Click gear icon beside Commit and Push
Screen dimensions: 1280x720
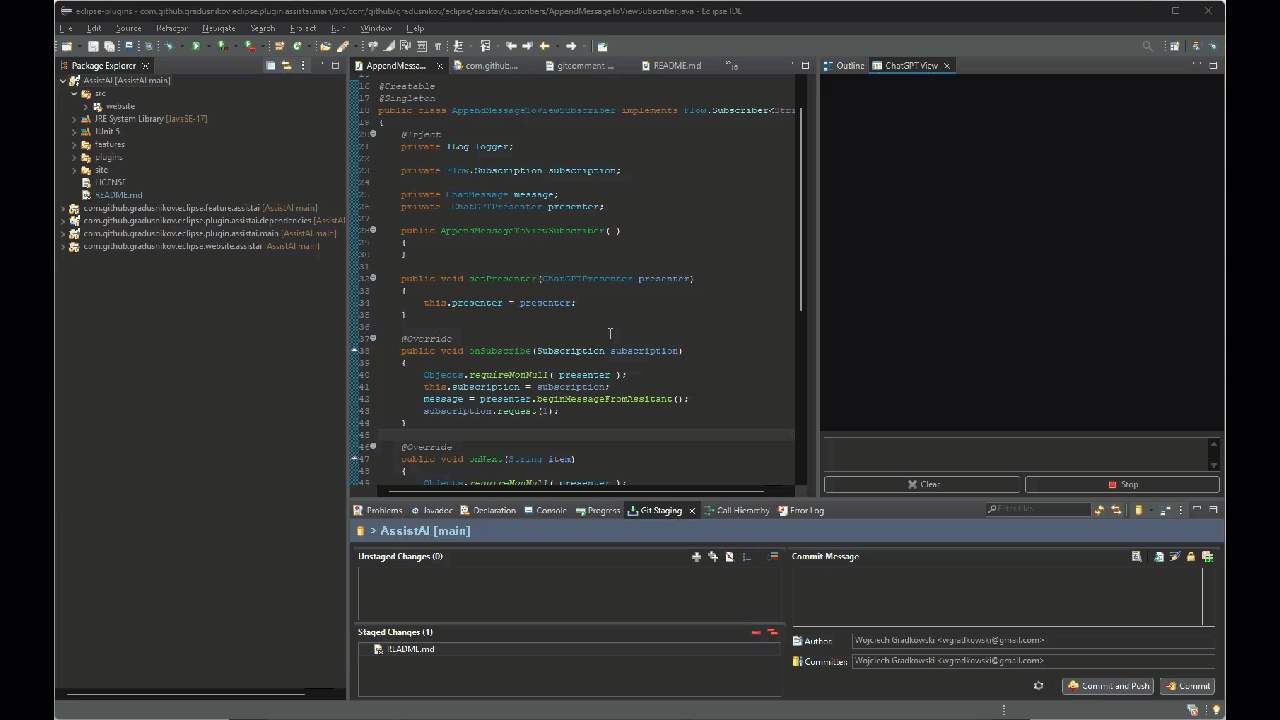pos(1038,686)
